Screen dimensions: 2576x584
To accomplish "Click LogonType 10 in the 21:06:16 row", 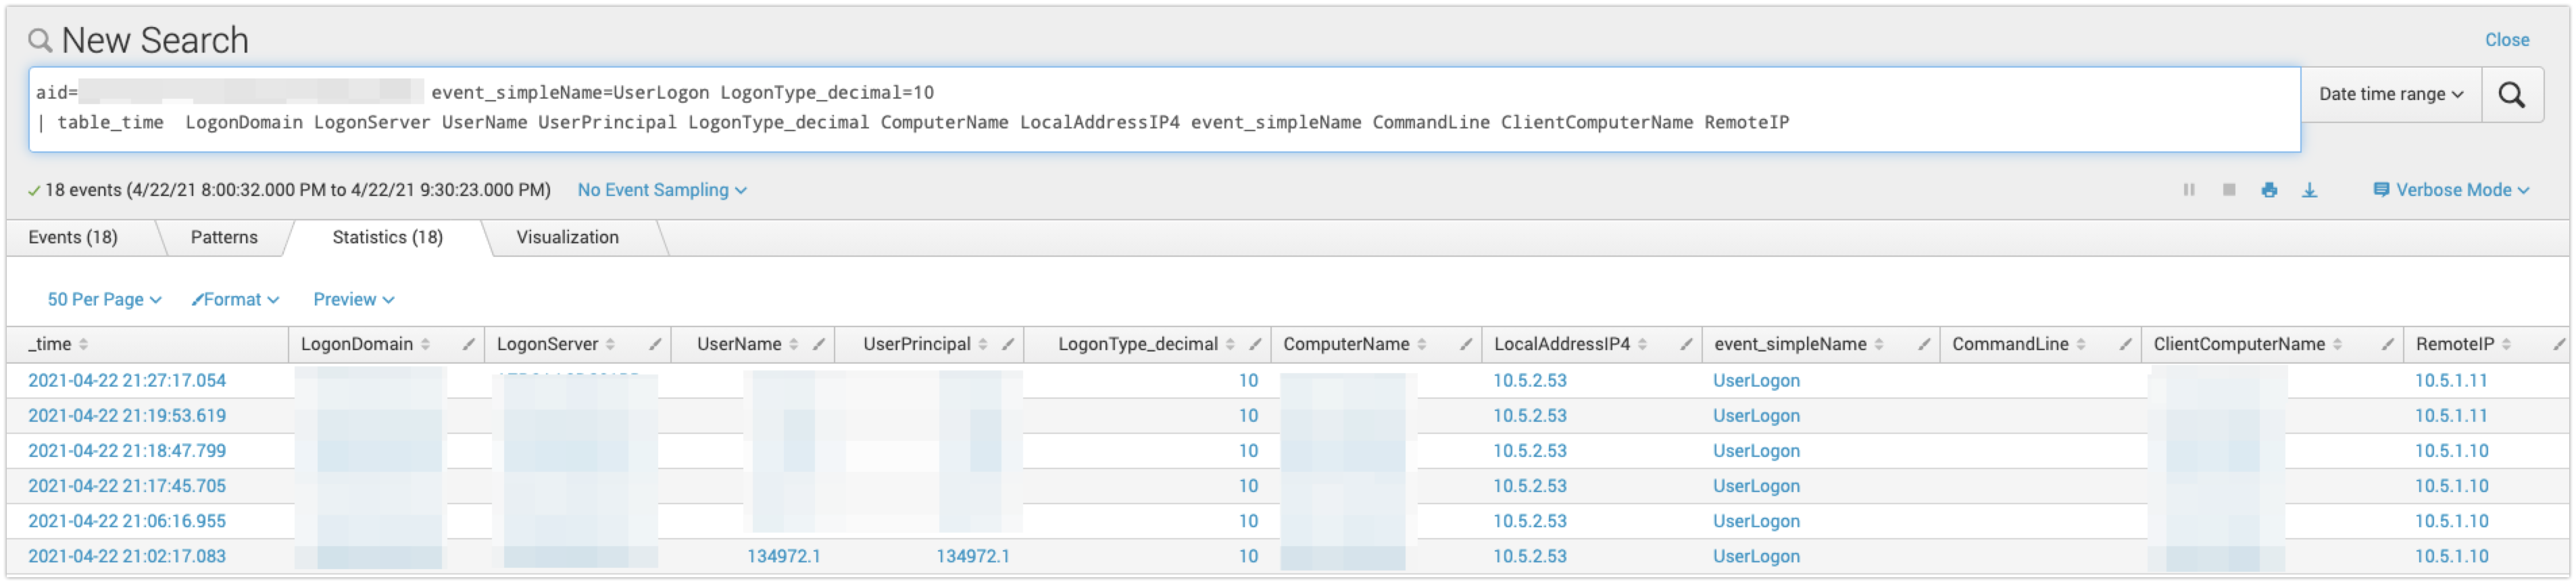I will (1248, 521).
